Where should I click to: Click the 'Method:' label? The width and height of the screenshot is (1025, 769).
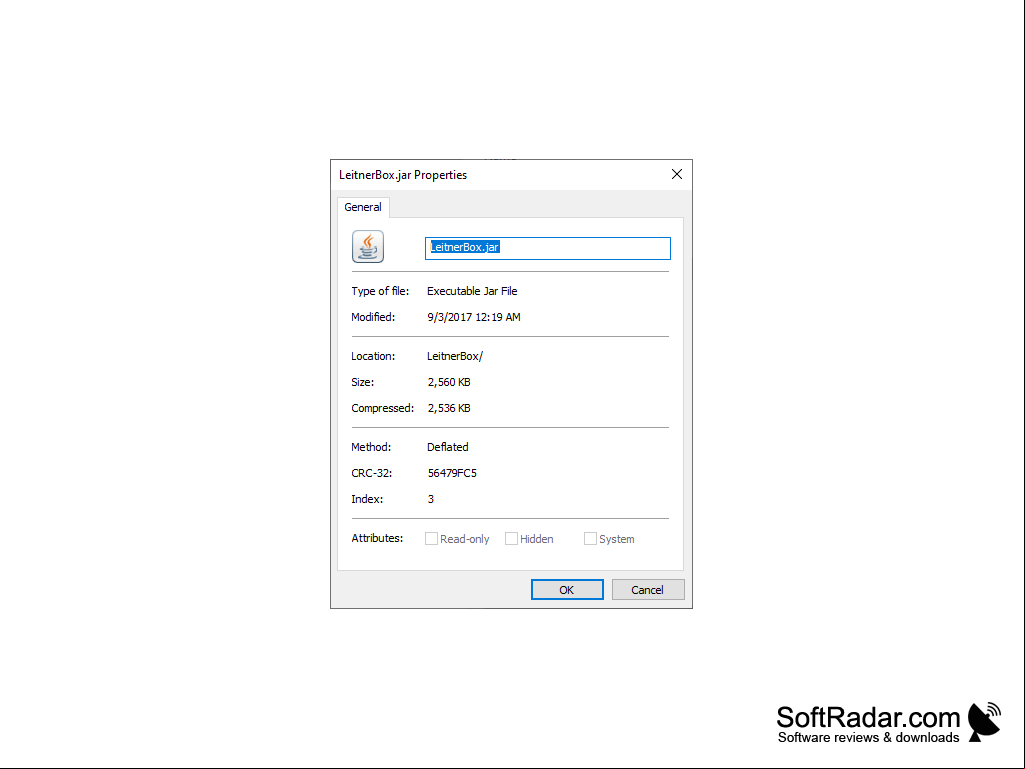tap(371, 447)
